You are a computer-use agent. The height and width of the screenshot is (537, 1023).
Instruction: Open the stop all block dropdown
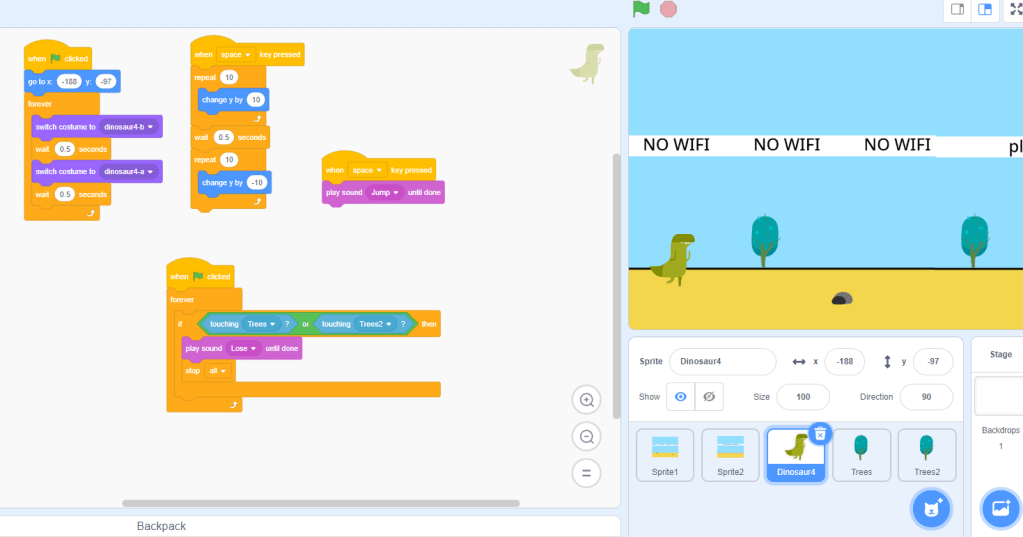pyautogui.click(x=223, y=371)
